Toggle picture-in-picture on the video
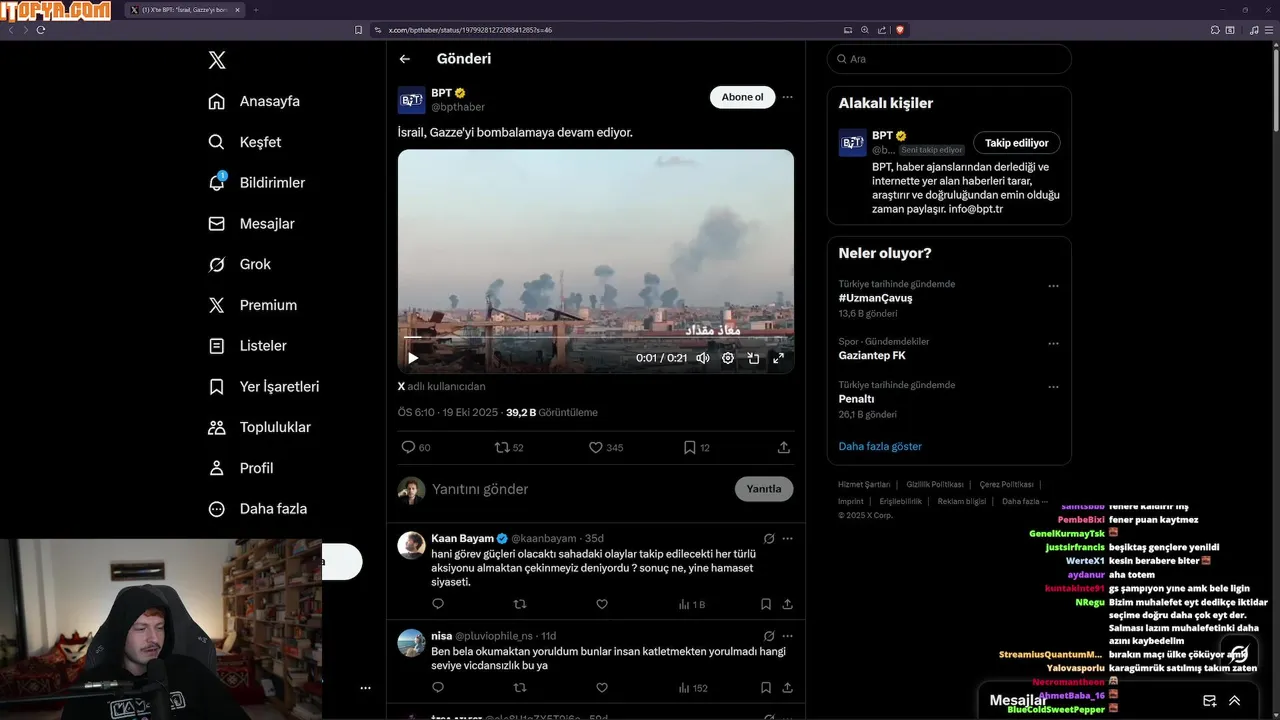This screenshot has width=1280, height=720. tap(753, 358)
